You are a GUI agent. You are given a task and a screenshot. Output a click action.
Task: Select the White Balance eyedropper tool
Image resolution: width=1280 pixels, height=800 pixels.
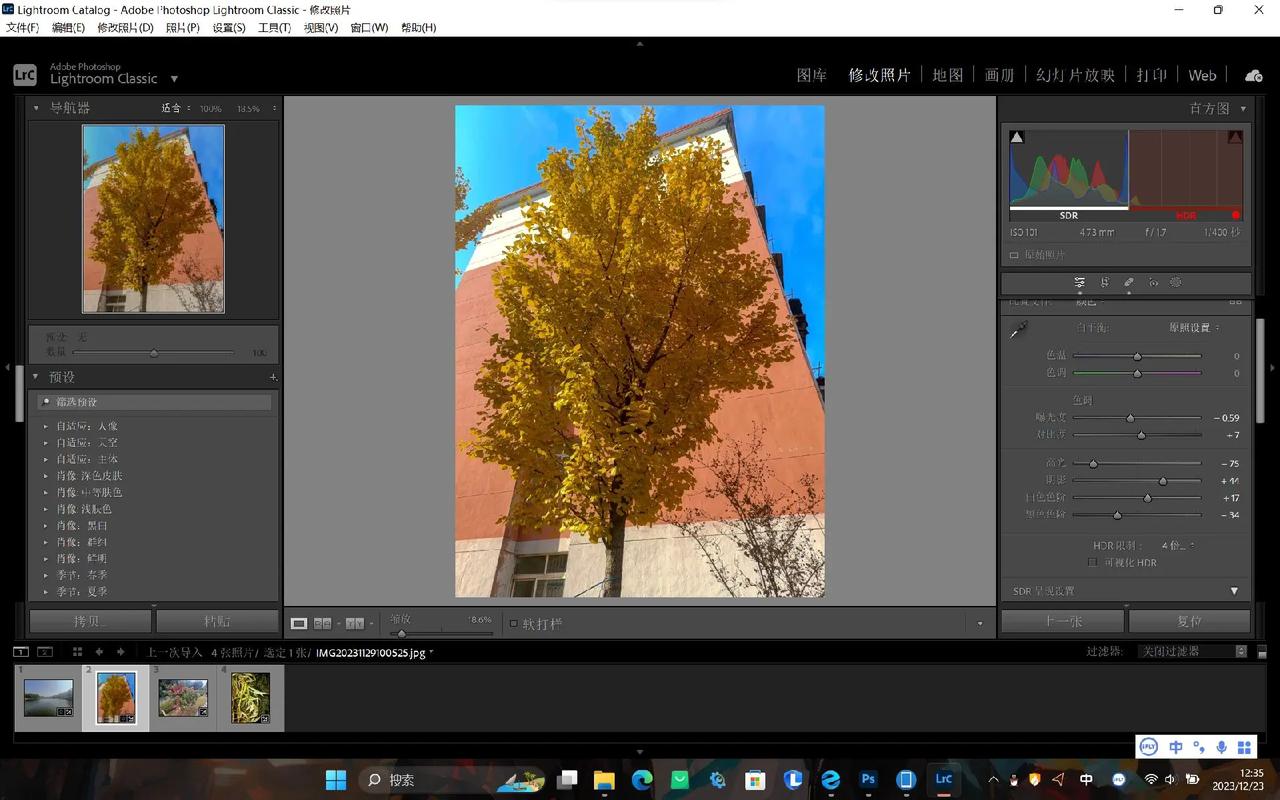tap(1016, 330)
